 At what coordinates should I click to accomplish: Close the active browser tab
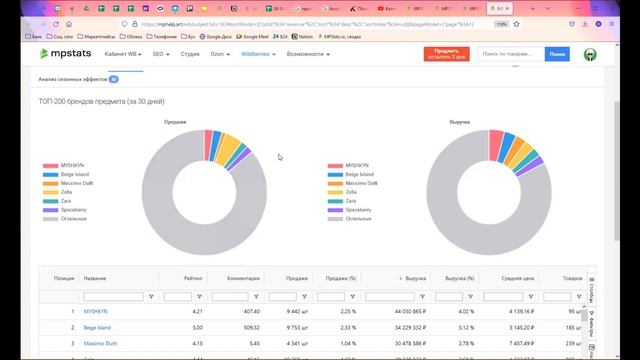[507, 8]
